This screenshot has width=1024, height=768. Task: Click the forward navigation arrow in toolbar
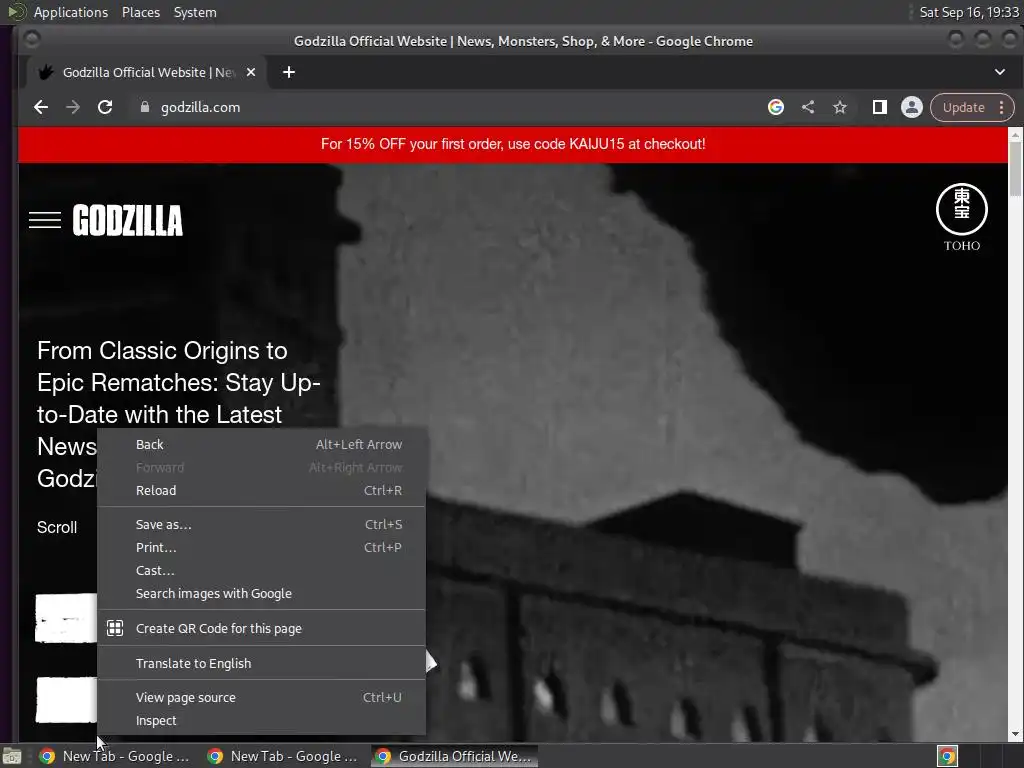(x=72, y=107)
